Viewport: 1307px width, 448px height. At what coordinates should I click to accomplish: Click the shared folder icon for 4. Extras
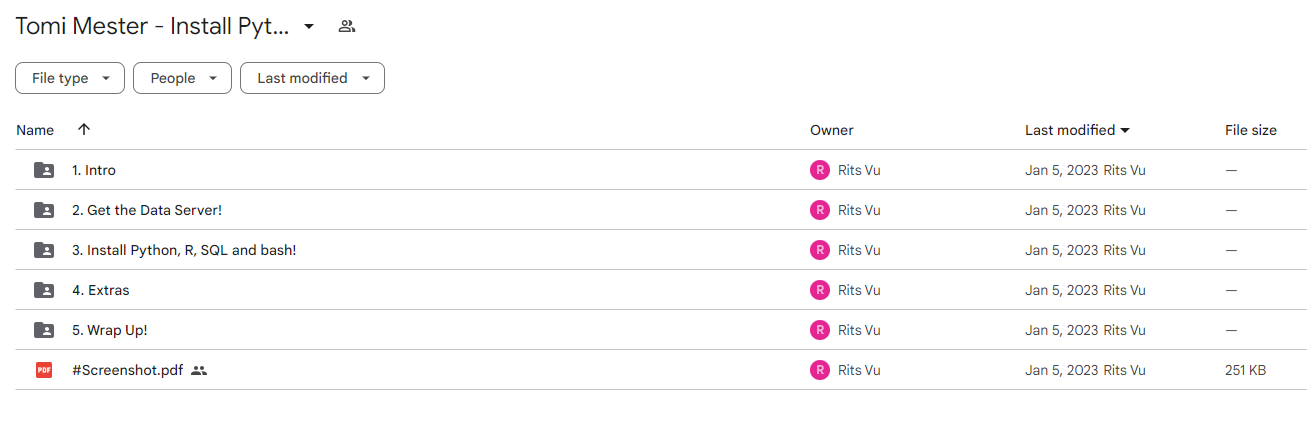coord(44,290)
